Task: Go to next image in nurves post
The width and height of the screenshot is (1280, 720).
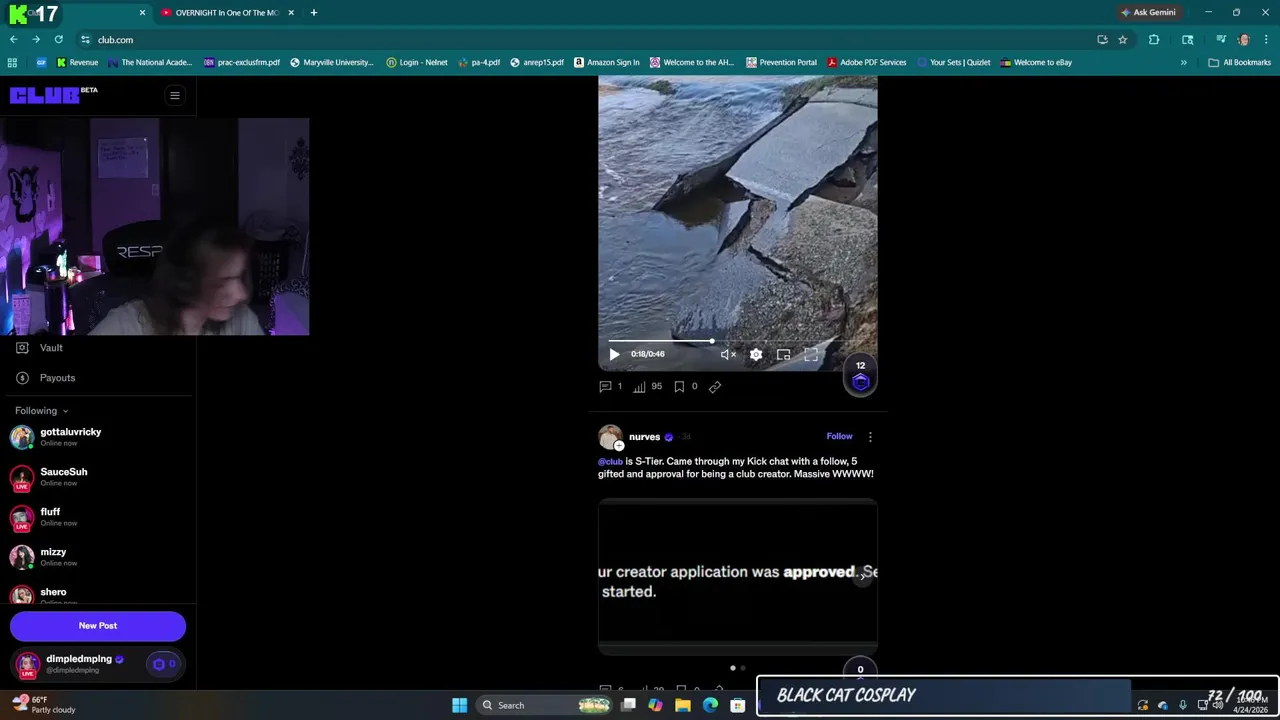Action: coord(862,577)
